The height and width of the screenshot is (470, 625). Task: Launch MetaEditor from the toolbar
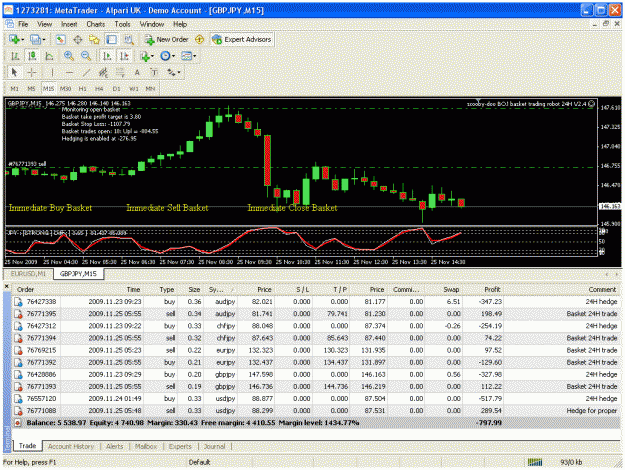click(199, 39)
